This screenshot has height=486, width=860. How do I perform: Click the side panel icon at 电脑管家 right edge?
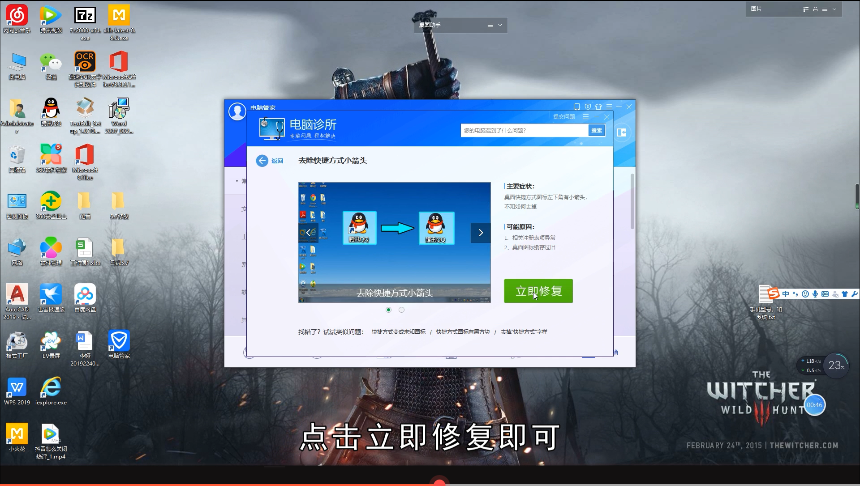point(621,132)
